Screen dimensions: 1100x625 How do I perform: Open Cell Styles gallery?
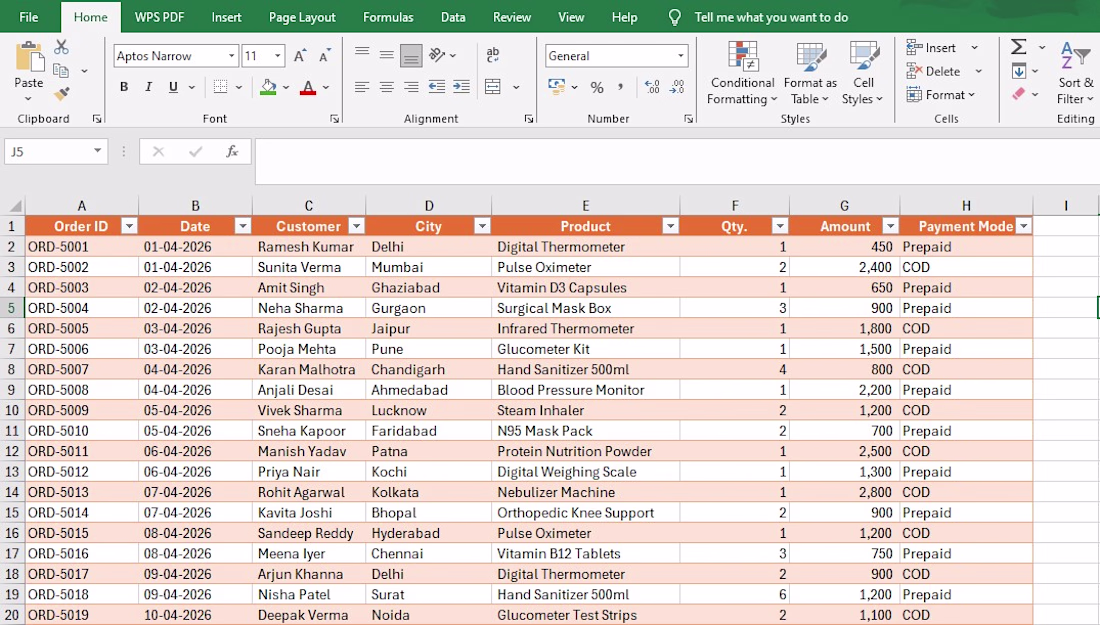[x=864, y=73]
